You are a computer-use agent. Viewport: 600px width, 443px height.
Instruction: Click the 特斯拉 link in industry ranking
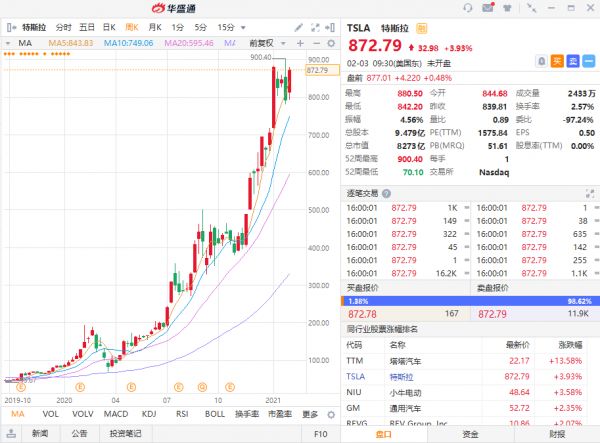point(400,375)
